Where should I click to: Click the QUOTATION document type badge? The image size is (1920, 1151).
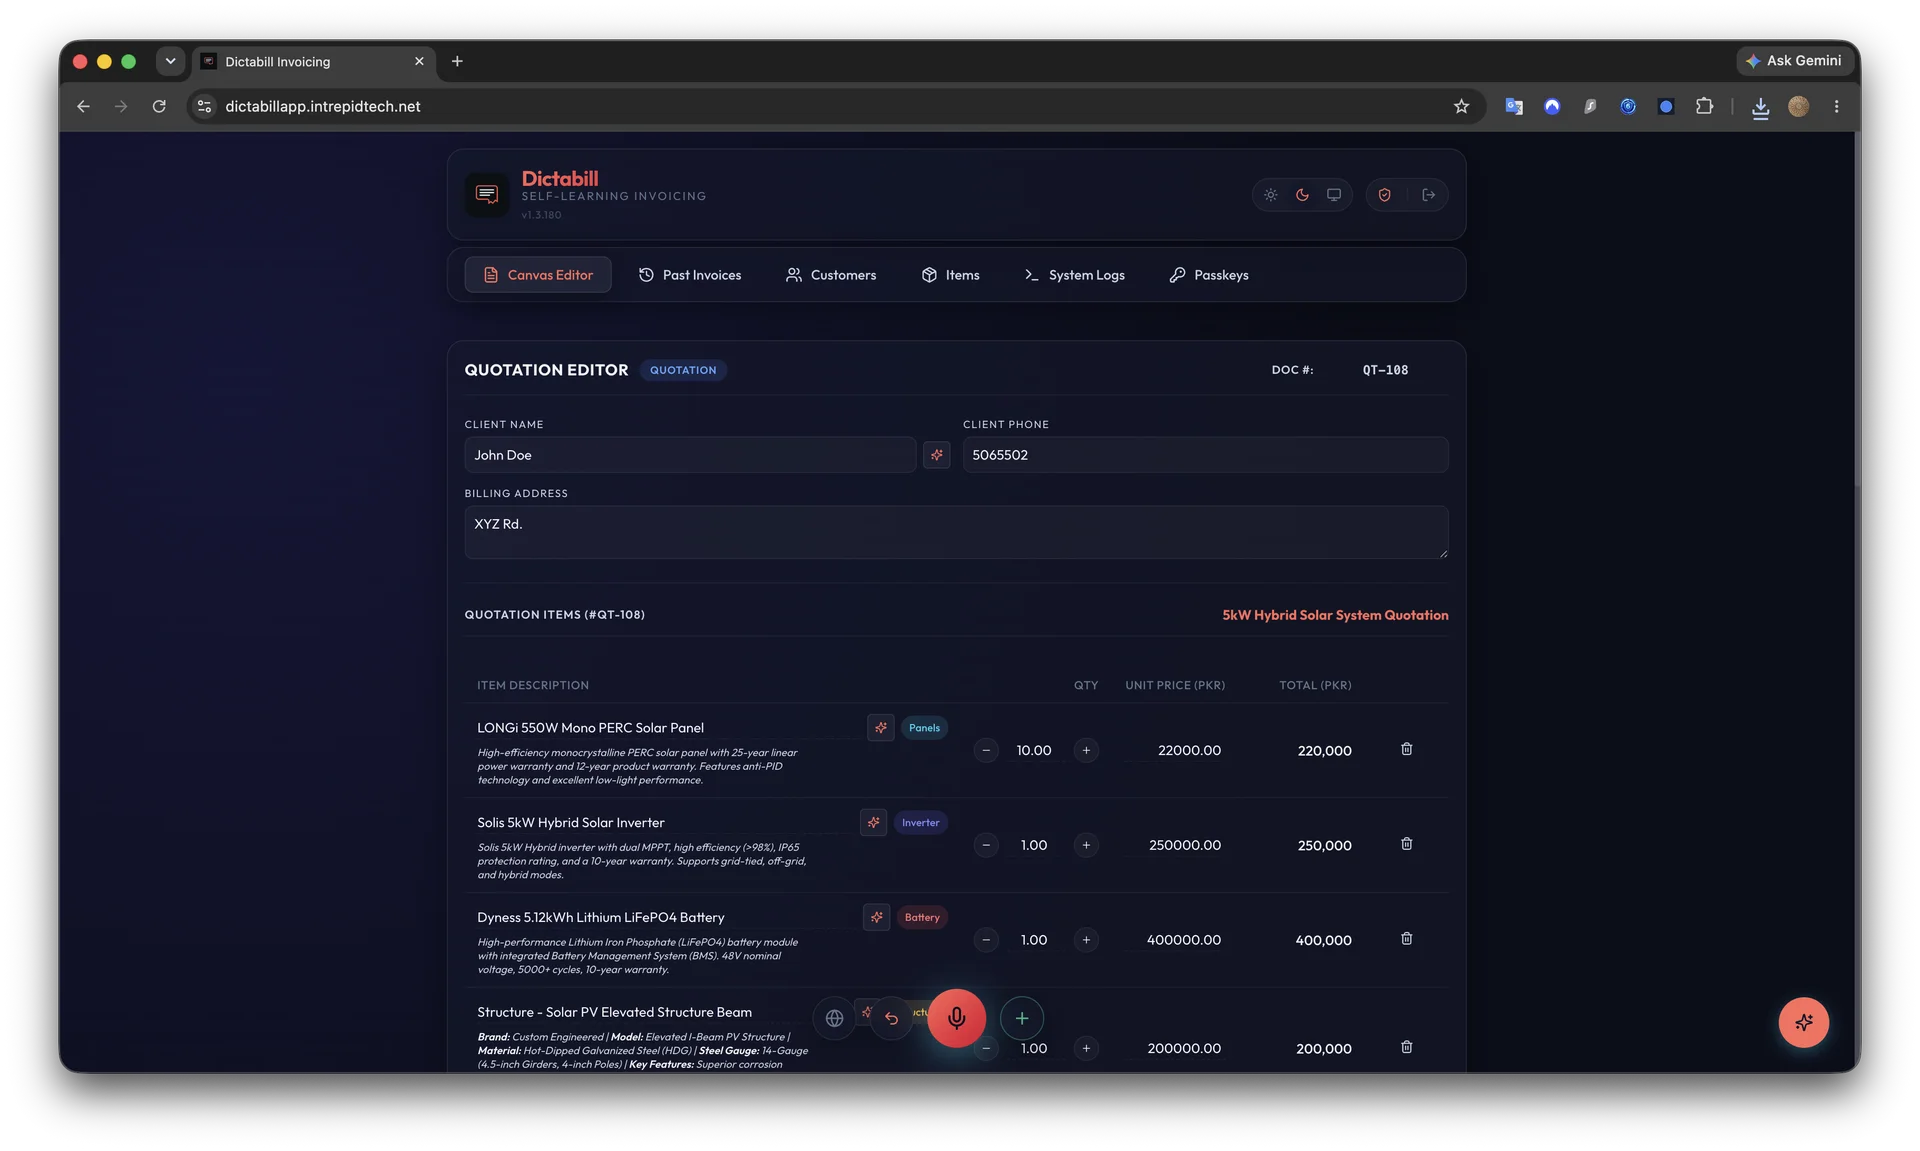683,370
